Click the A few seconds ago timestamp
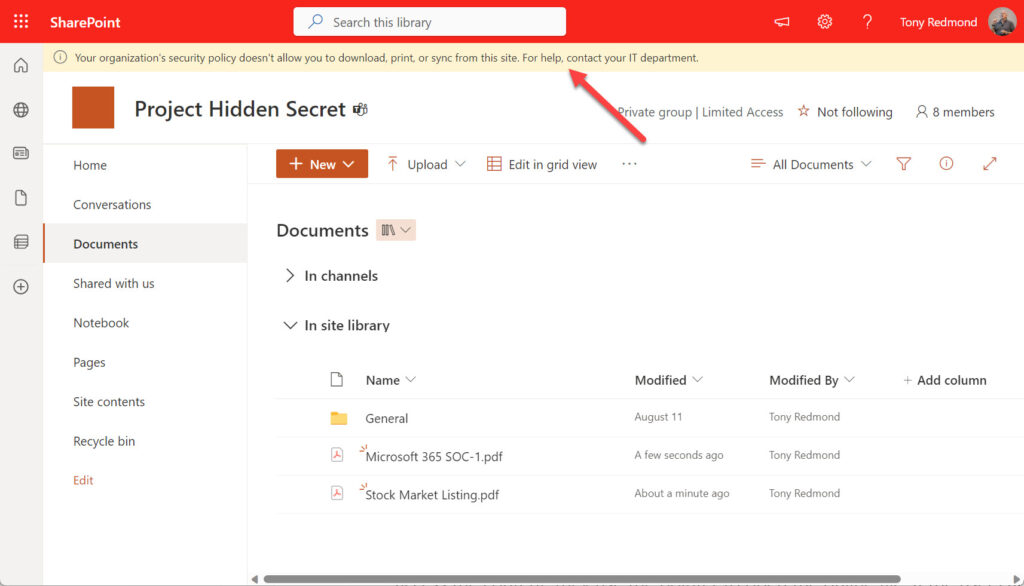1024x586 pixels. pyautogui.click(x=679, y=455)
